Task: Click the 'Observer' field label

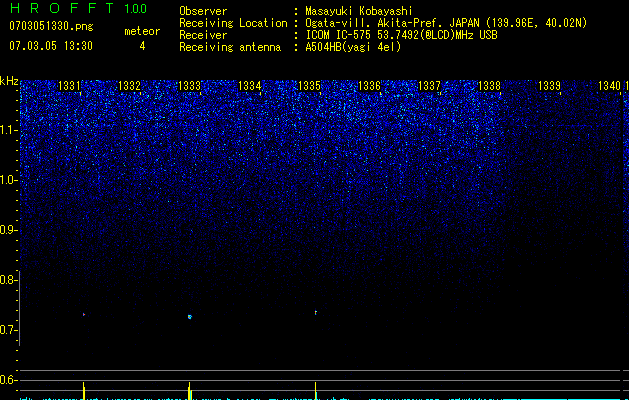Action: (x=203, y=11)
